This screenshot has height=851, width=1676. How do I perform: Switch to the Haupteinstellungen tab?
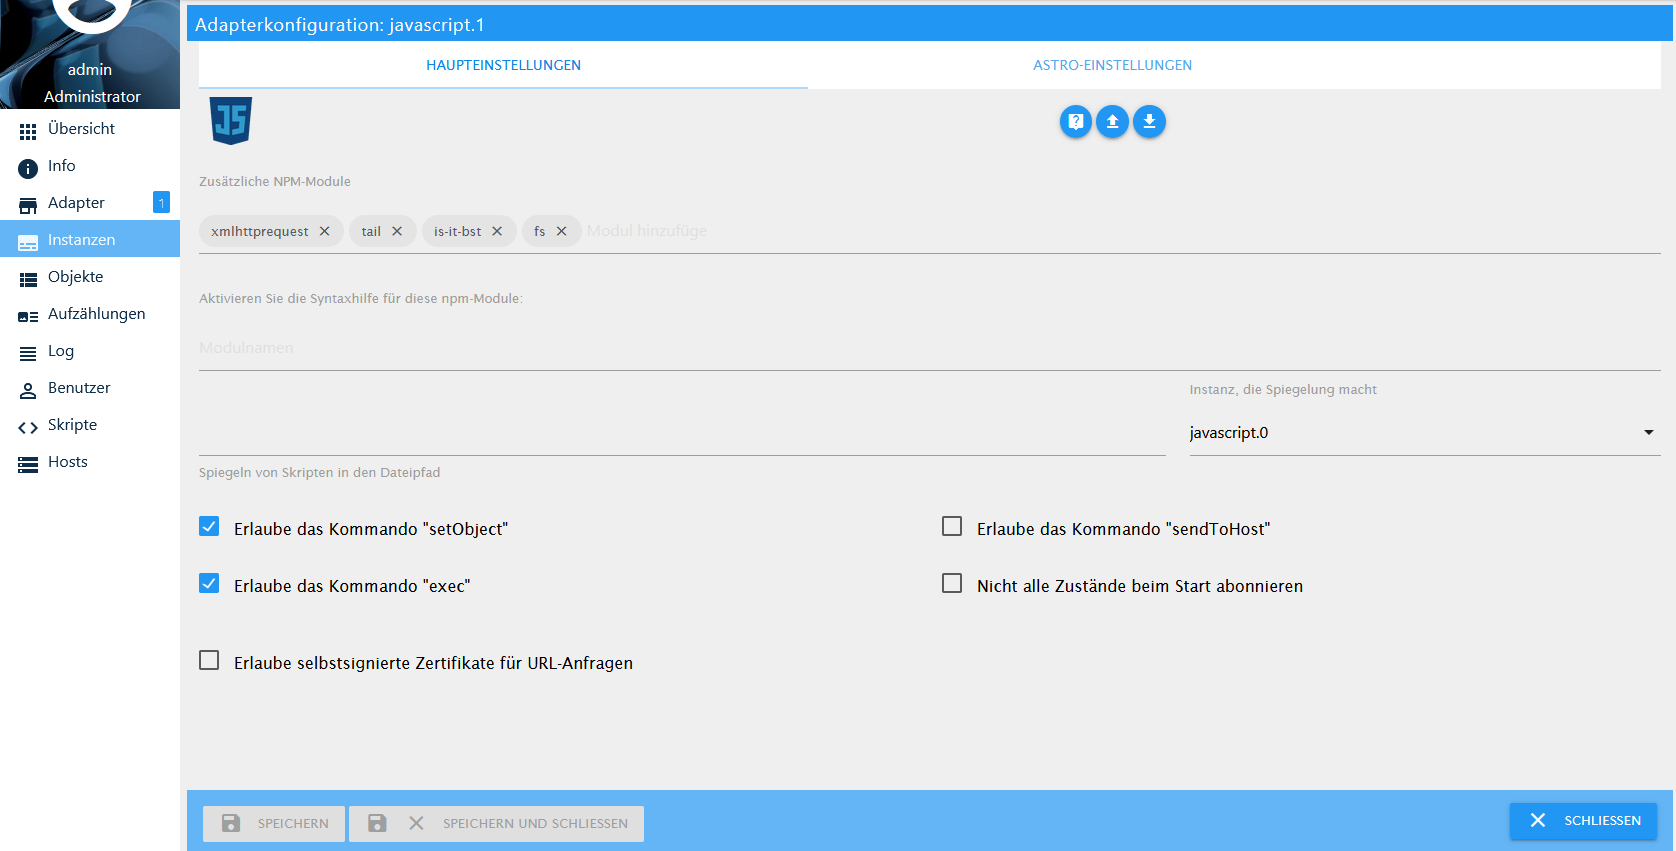coord(503,65)
